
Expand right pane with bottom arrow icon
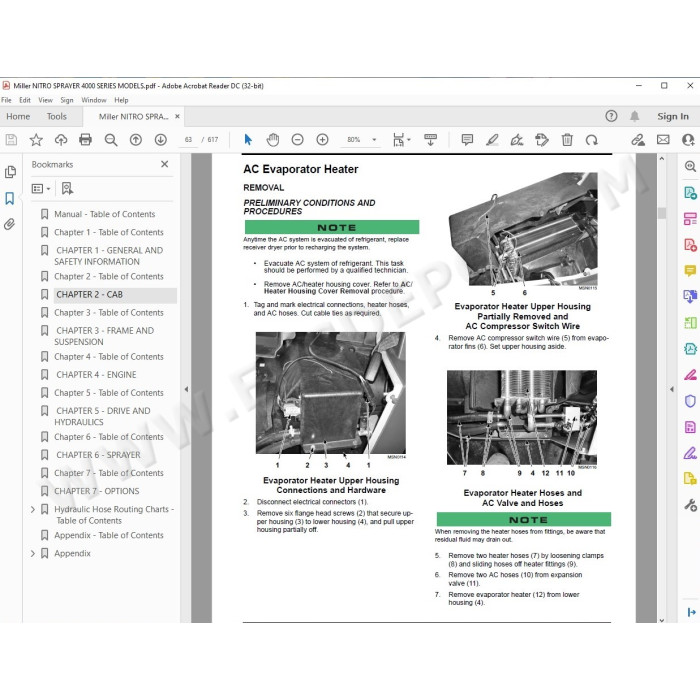tap(692, 612)
